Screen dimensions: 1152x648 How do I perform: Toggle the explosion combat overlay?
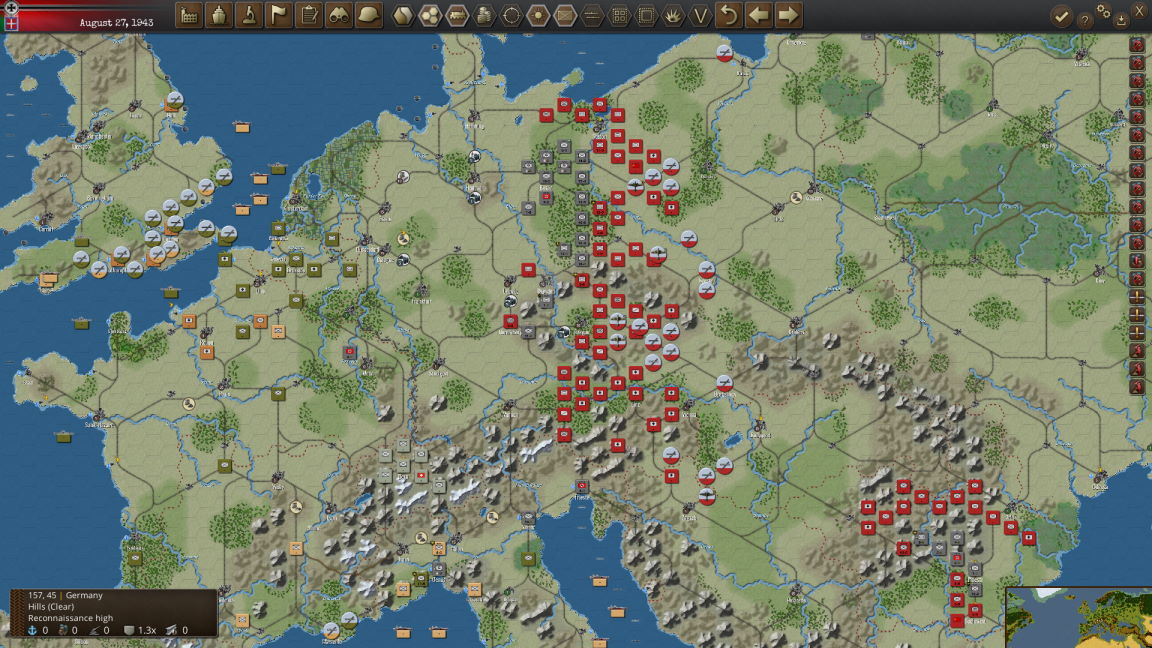coord(673,15)
